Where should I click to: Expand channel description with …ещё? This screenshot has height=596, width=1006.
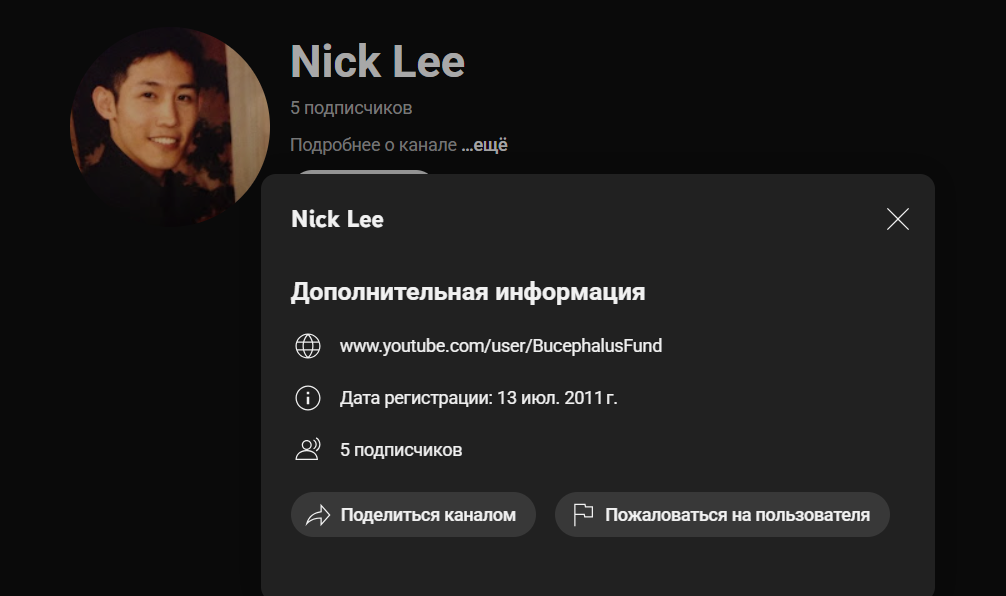pyautogui.click(x=484, y=145)
